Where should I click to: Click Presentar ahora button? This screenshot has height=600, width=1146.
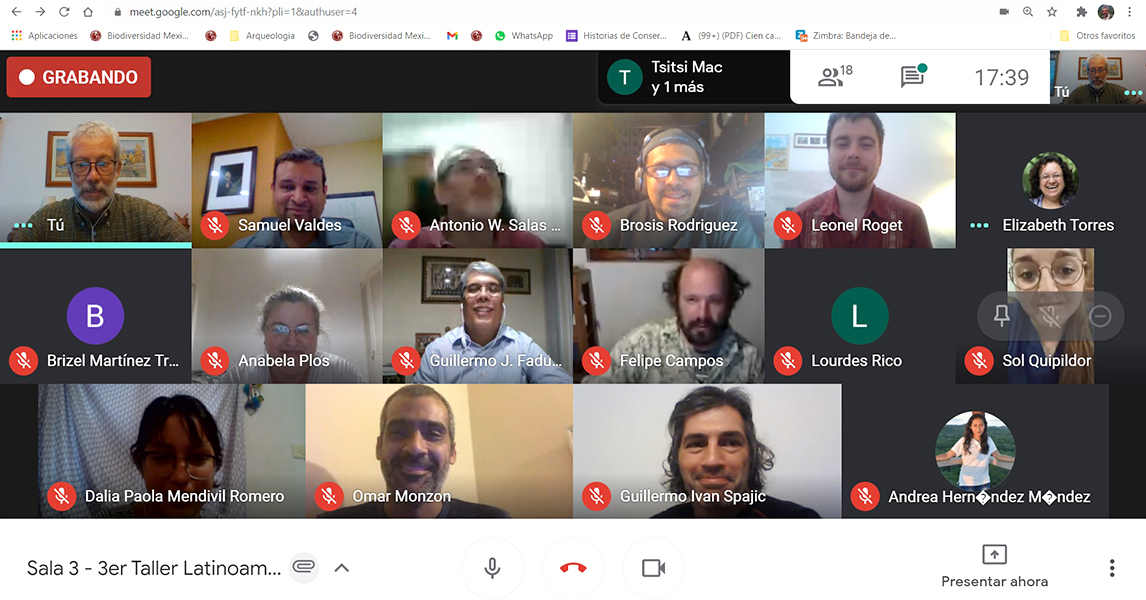pyautogui.click(x=994, y=566)
